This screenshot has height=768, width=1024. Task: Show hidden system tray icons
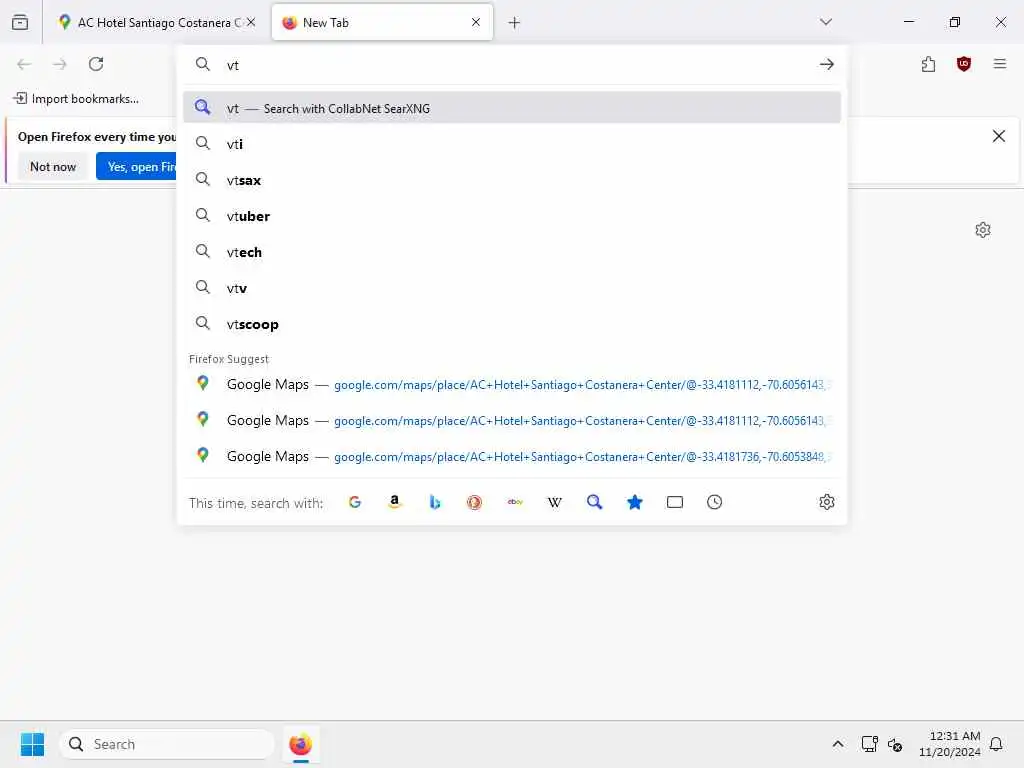(838, 744)
